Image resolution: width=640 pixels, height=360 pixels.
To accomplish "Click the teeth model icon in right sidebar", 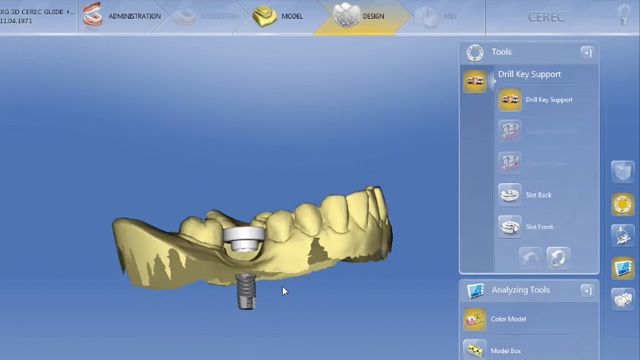I will point(622,299).
